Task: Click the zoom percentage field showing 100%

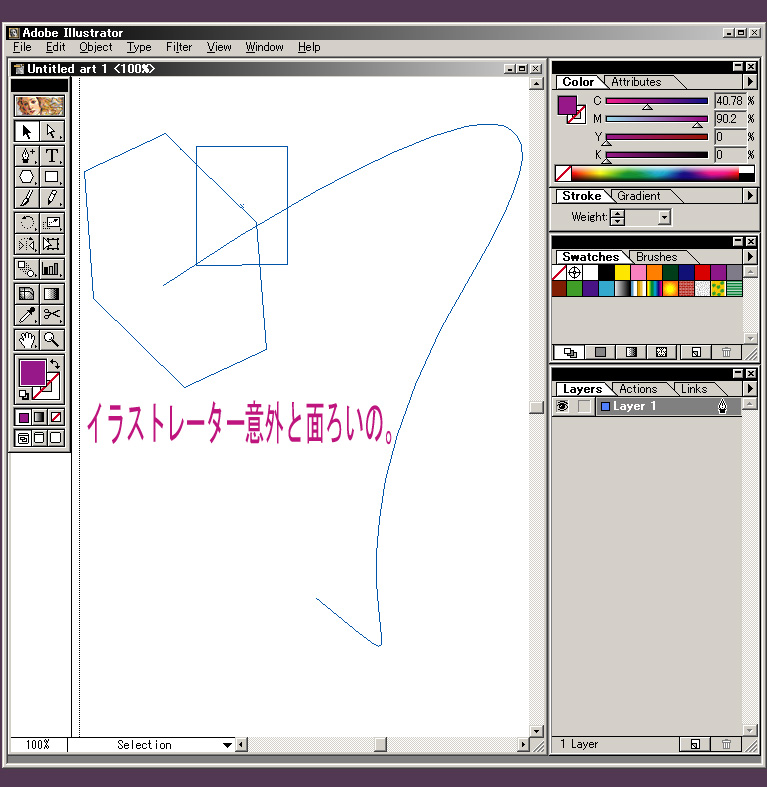Action: pyautogui.click(x=38, y=745)
